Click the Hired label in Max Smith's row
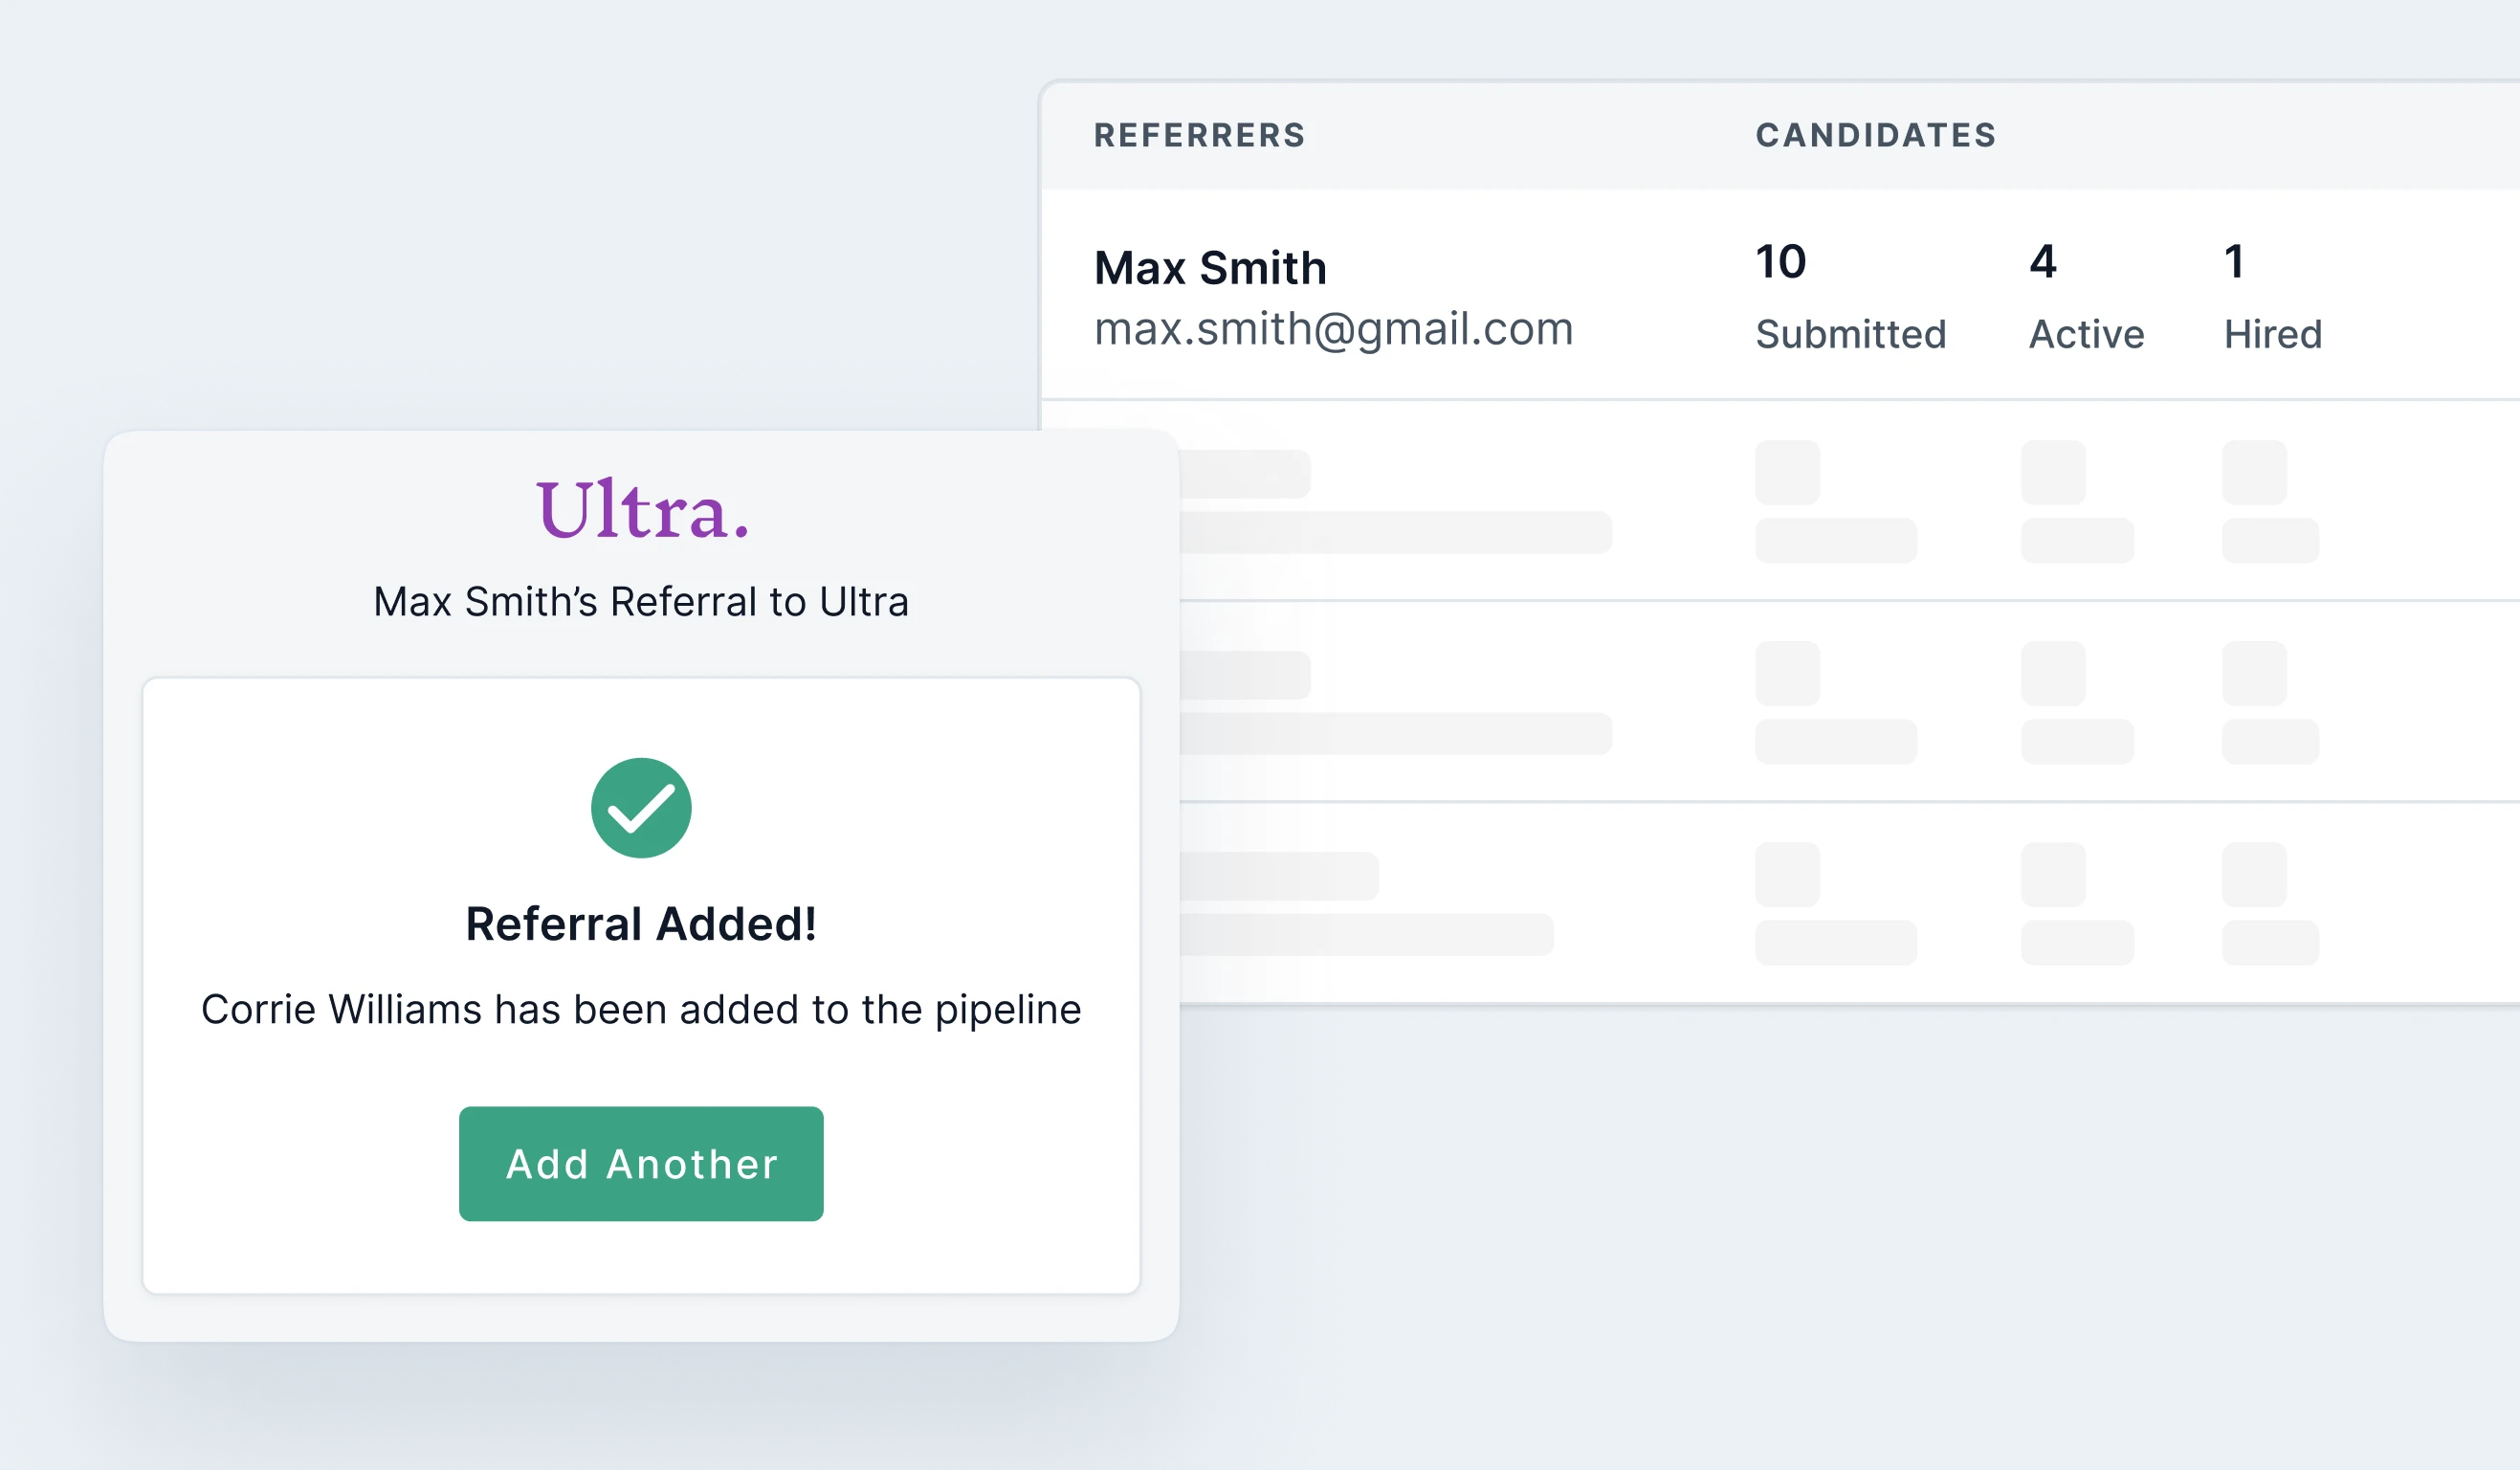This screenshot has width=2520, height=1470. pyautogui.click(x=2272, y=334)
